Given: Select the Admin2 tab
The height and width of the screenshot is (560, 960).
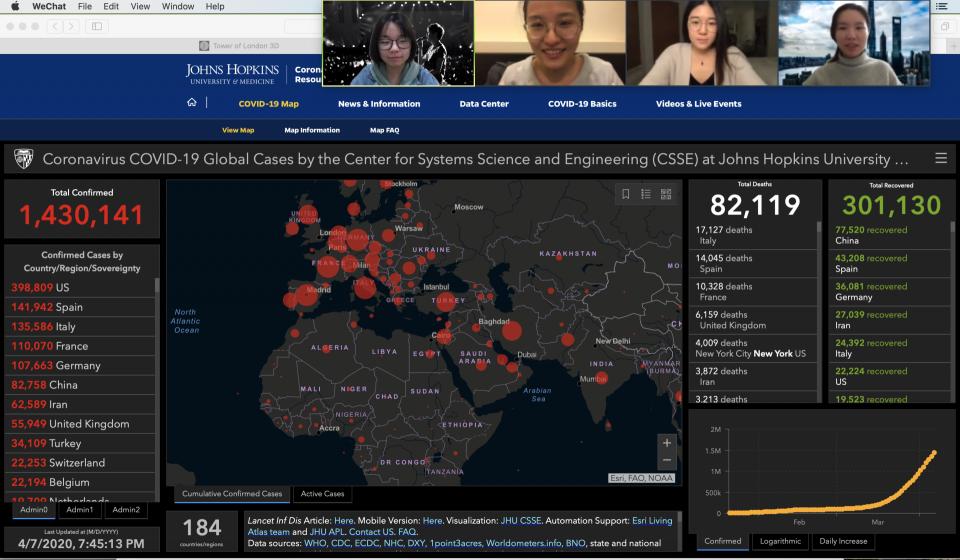Looking at the screenshot, I should [x=126, y=510].
